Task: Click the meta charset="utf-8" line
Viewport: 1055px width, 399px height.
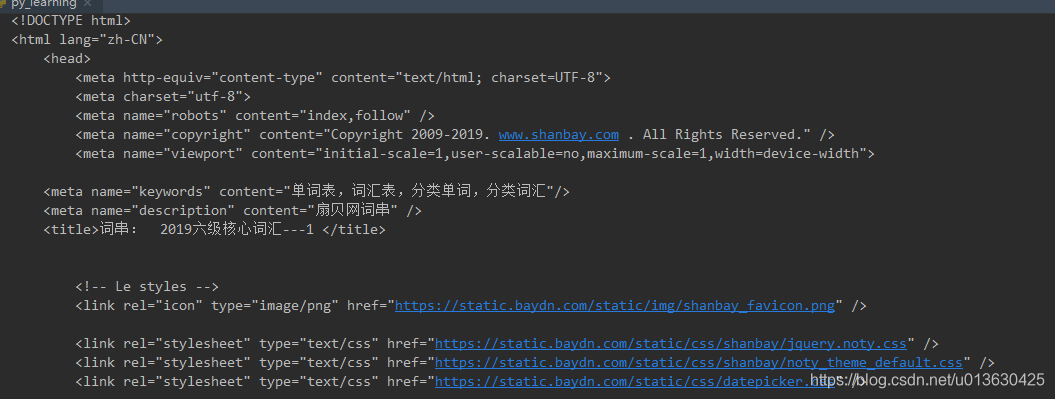Action: click(x=163, y=96)
